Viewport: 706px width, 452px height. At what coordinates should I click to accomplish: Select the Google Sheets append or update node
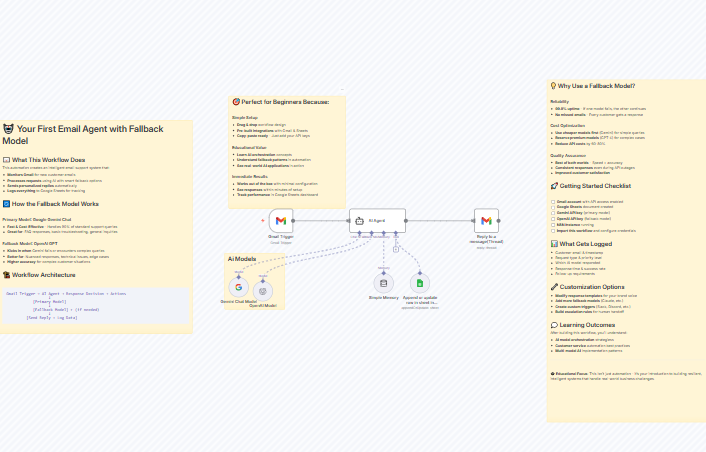(x=420, y=283)
